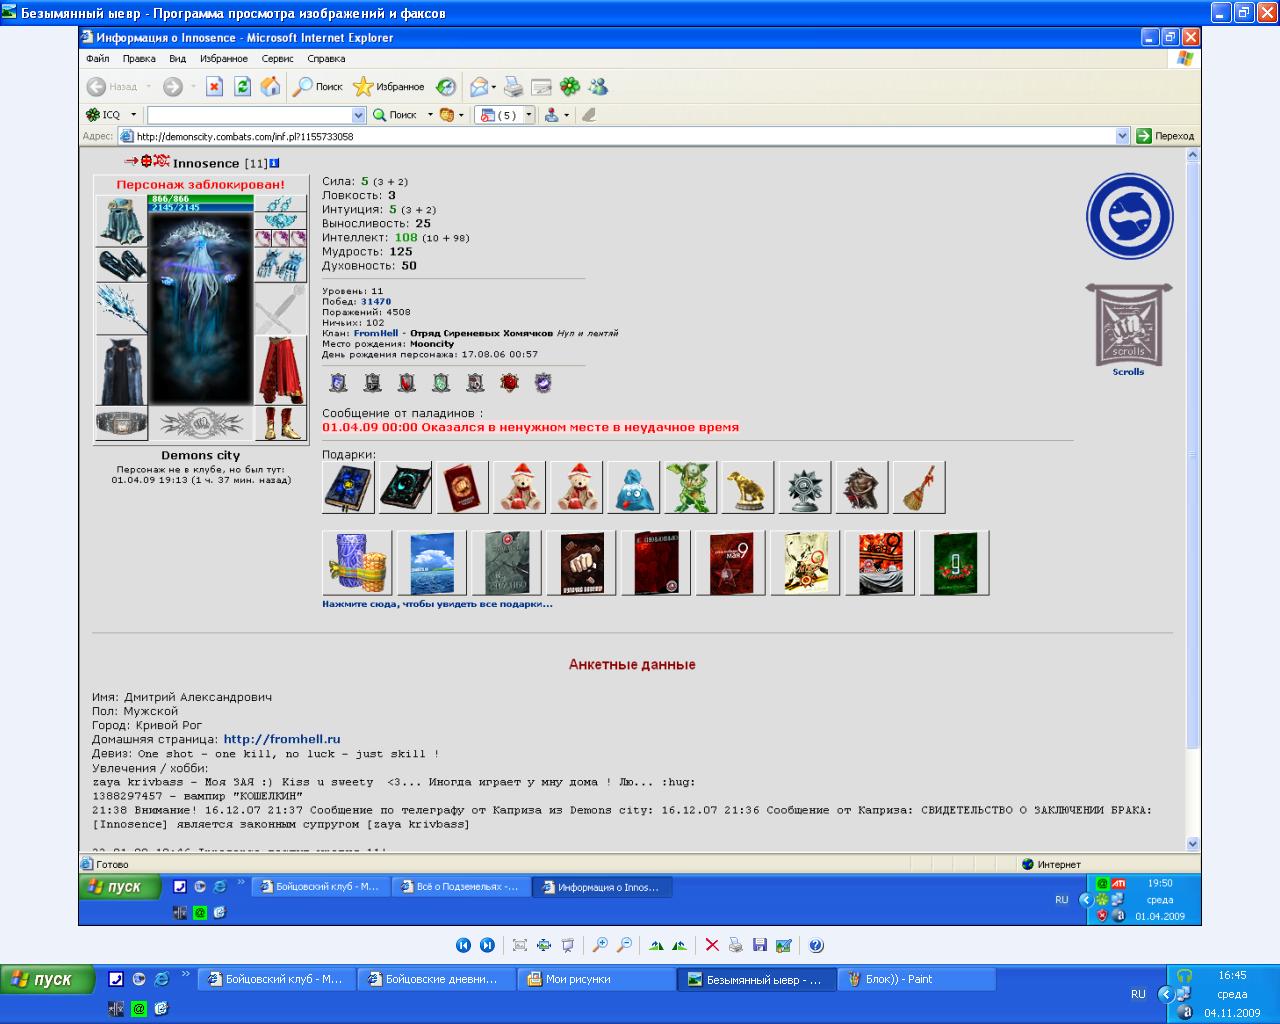Click green goblin gift thumbnail
The width and height of the screenshot is (1280, 1024).
[x=690, y=487]
